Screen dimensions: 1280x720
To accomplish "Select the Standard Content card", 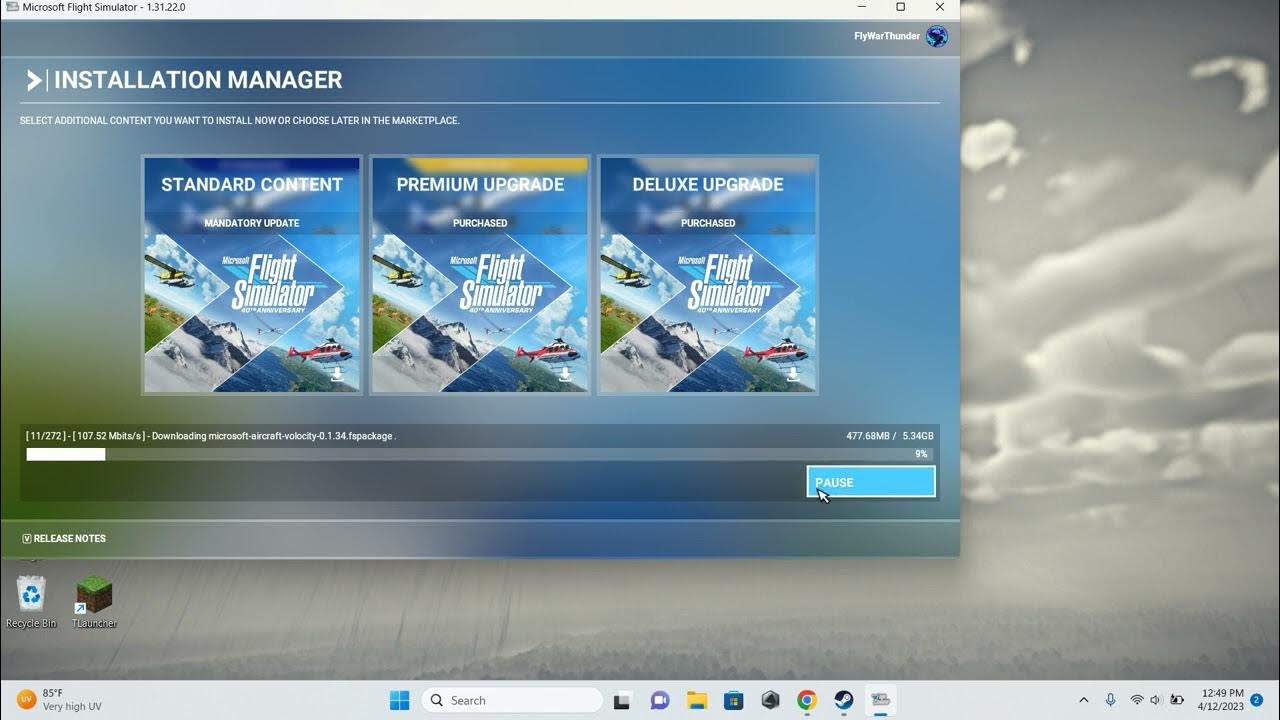I will [252, 275].
